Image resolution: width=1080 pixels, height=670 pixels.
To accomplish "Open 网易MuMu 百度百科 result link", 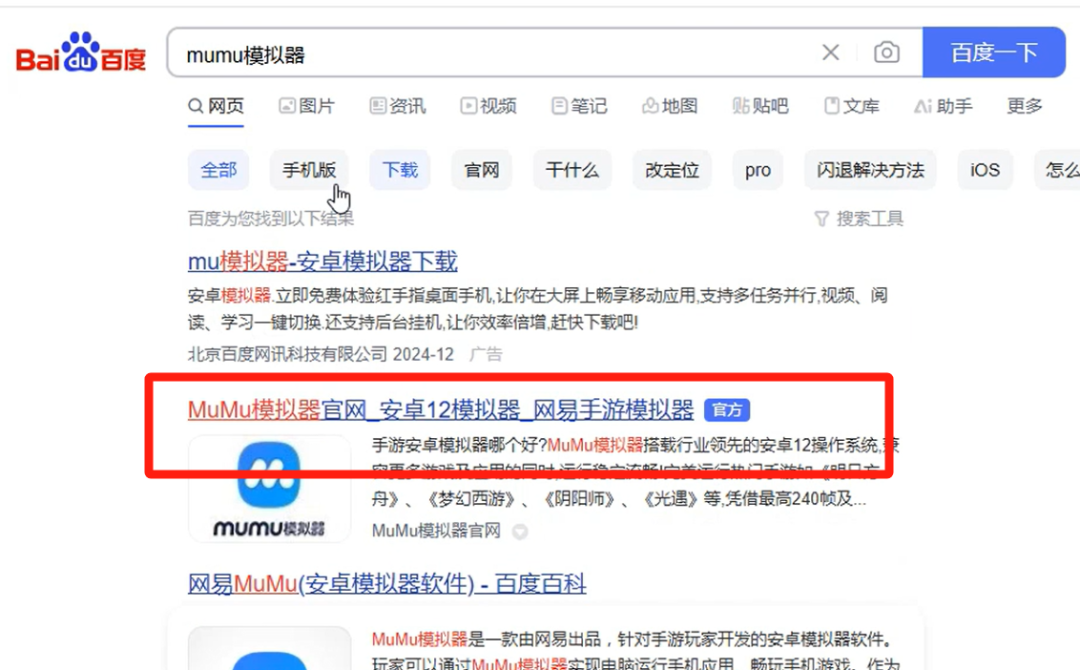I will tap(387, 584).
